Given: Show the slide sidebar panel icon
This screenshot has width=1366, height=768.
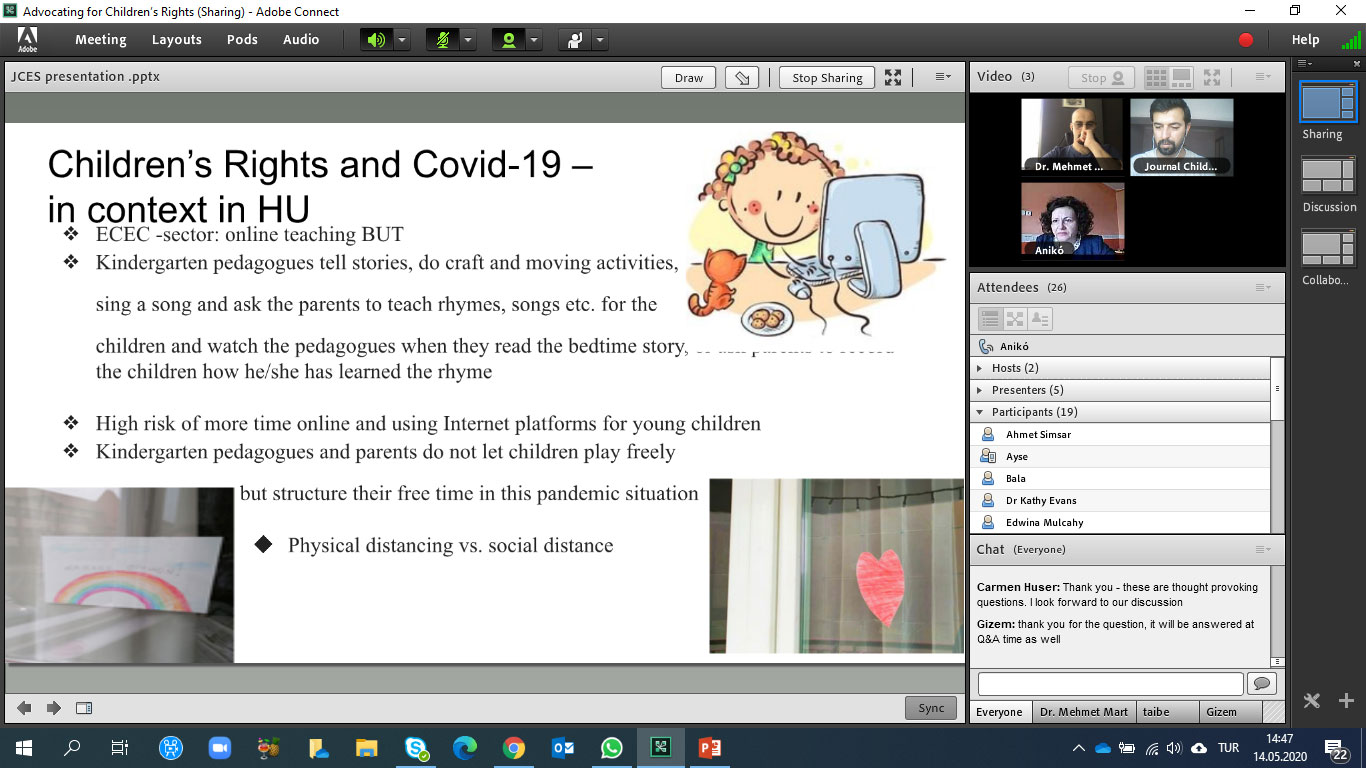Looking at the screenshot, I should tap(84, 708).
